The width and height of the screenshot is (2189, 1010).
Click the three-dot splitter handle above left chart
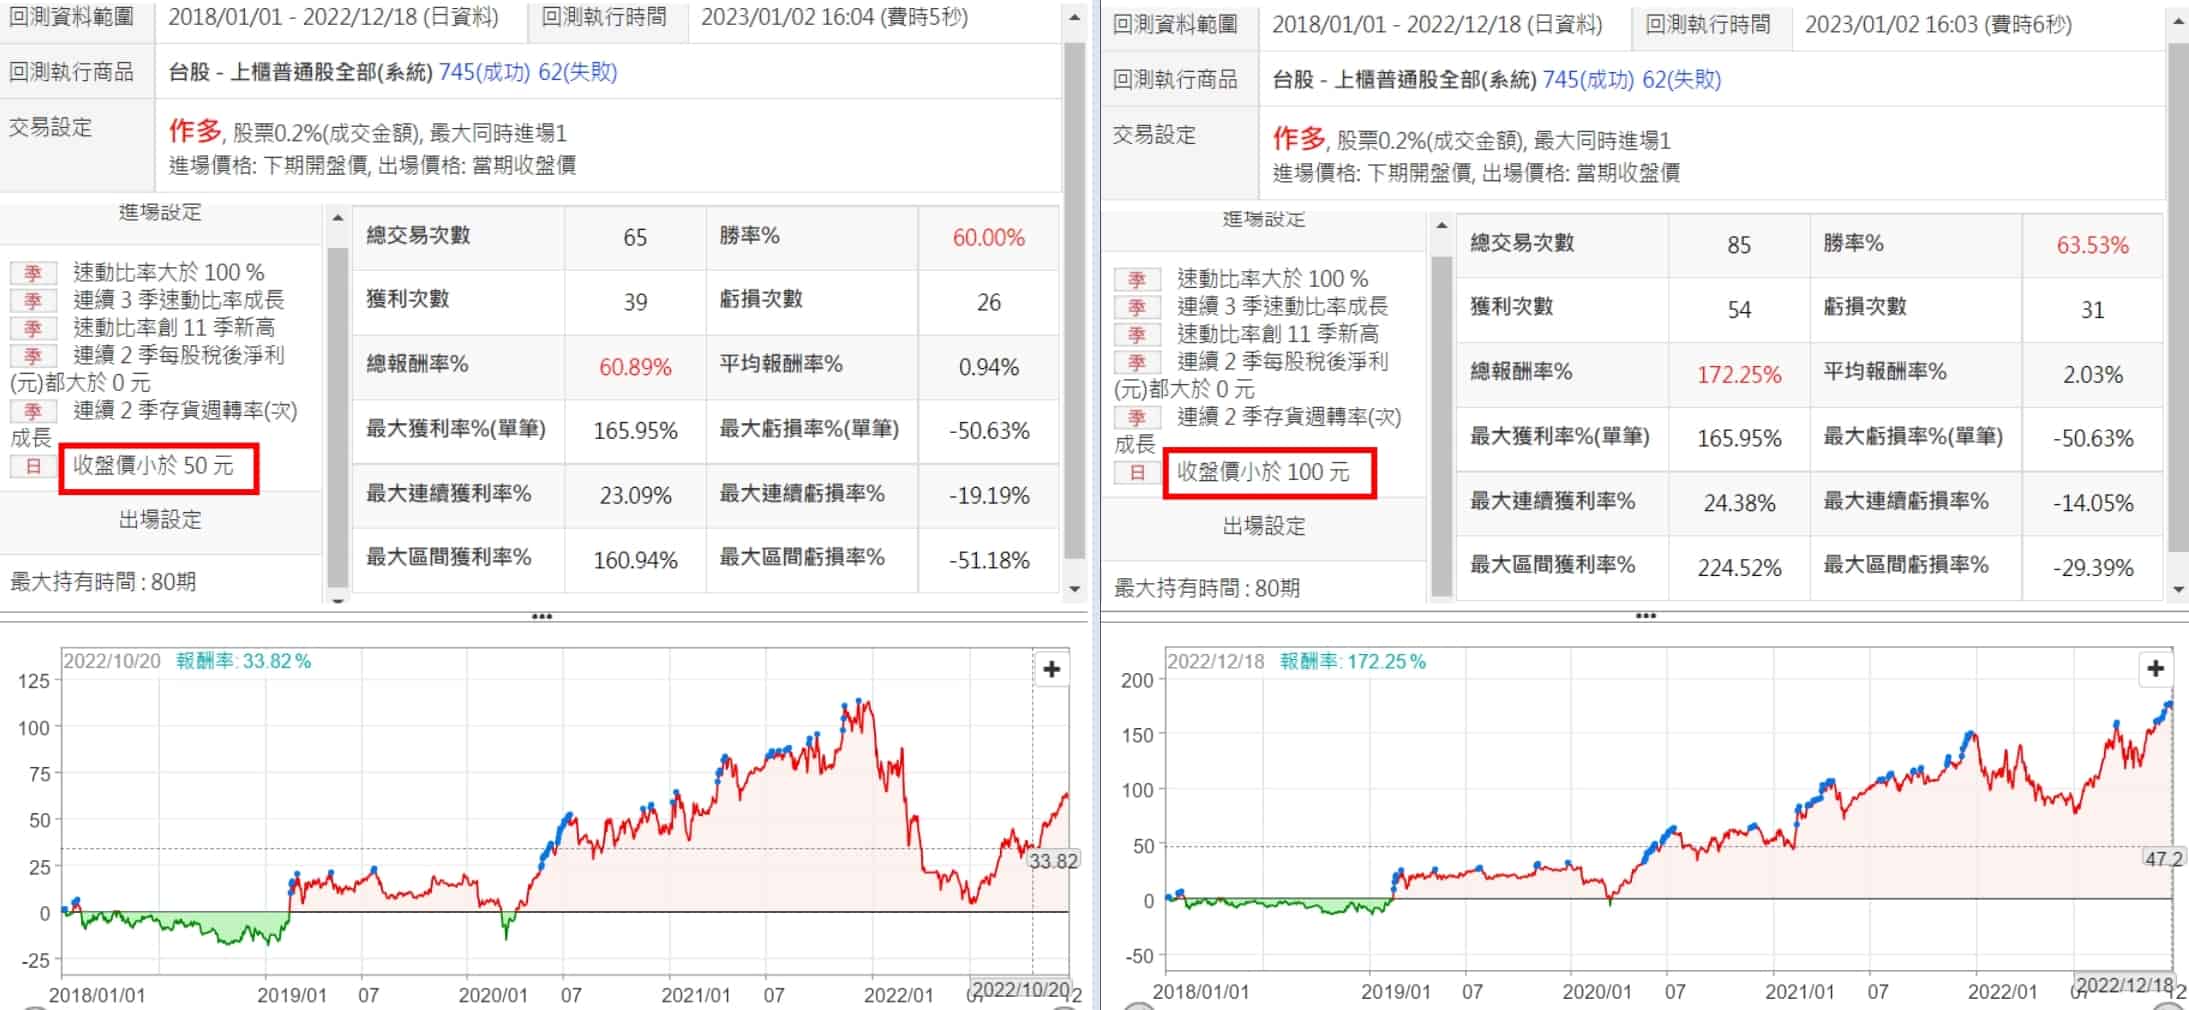coord(542,616)
